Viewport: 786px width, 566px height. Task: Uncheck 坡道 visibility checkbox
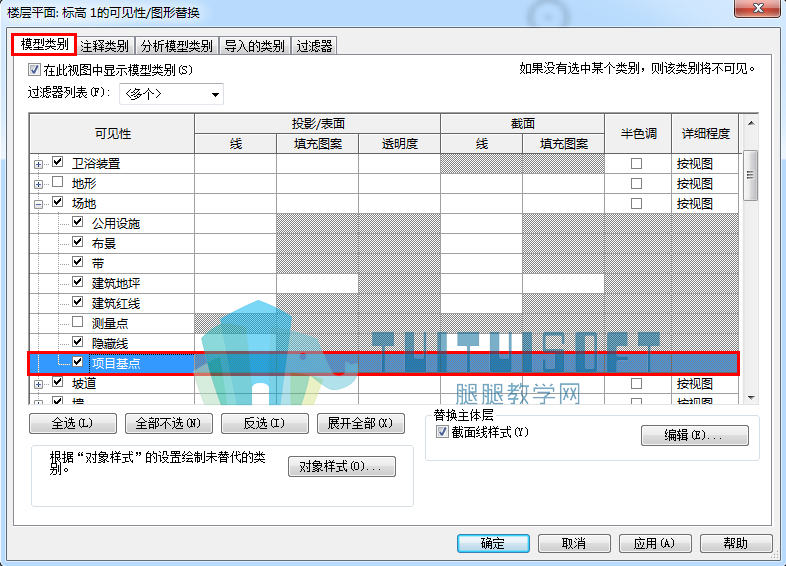point(58,382)
